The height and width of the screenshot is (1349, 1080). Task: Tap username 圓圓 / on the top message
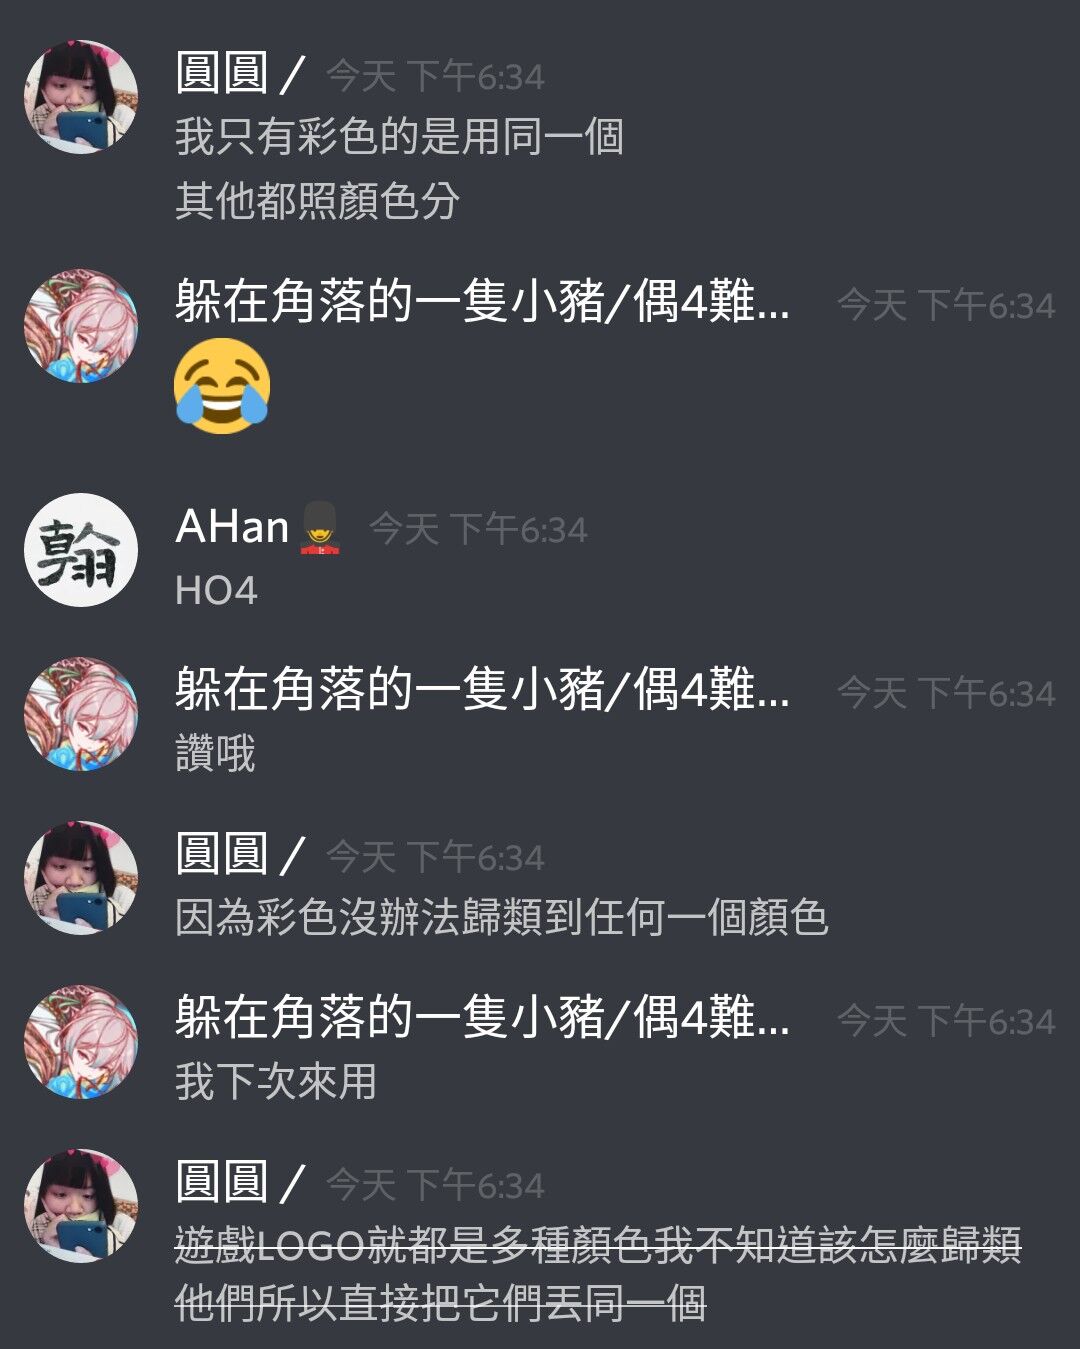click(x=240, y=74)
